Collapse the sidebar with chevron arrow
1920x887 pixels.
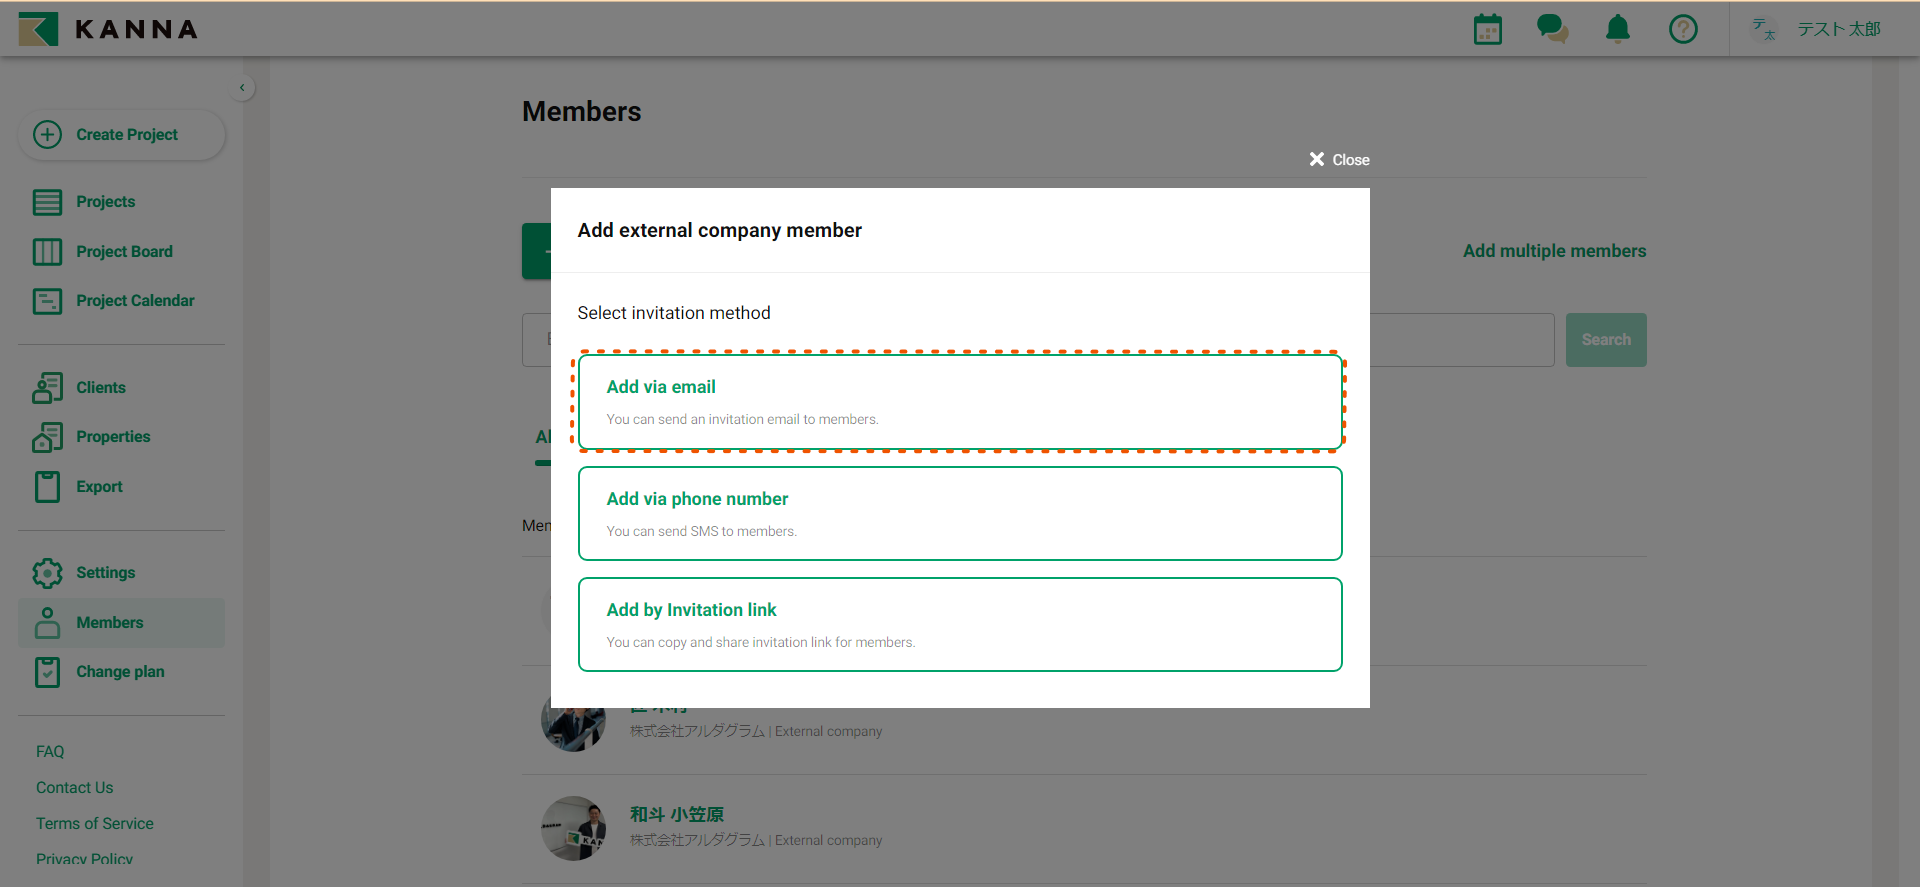point(242,88)
